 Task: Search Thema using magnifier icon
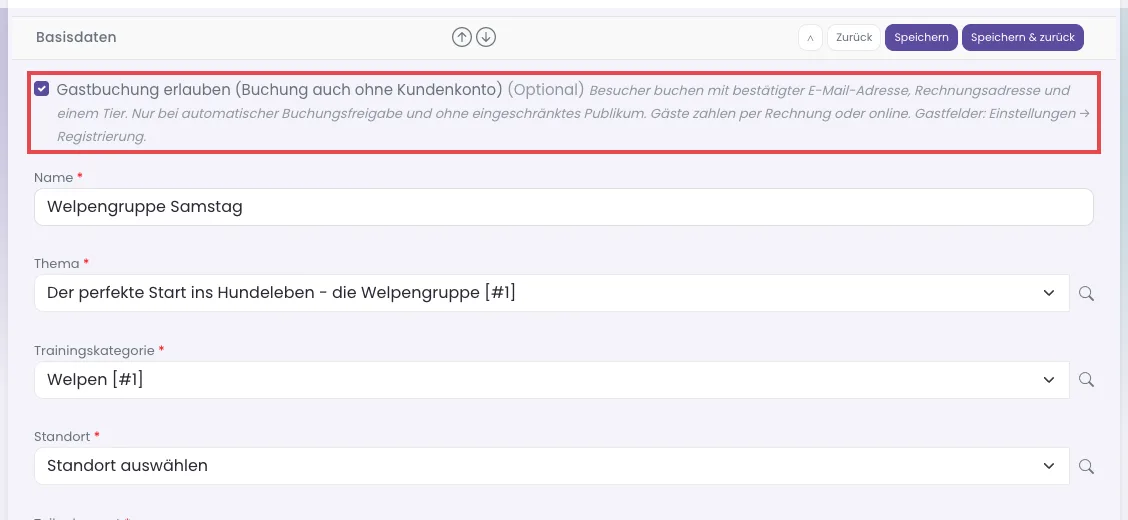click(1086, 293)
